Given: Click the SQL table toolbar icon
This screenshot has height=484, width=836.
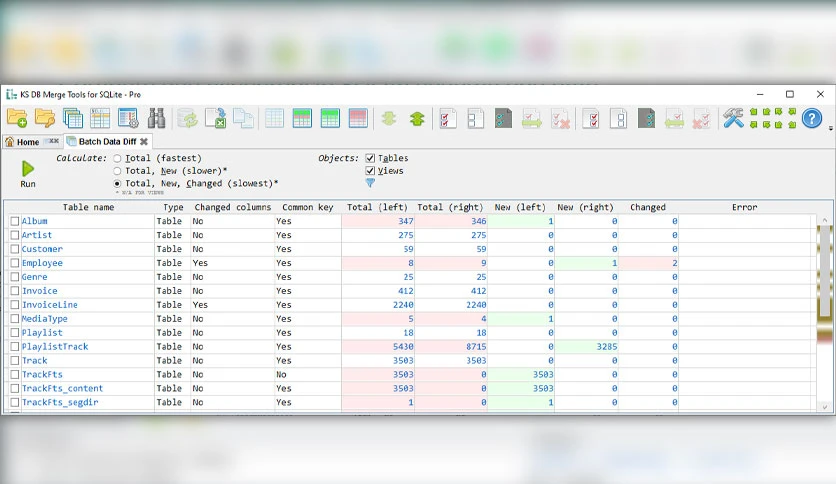Looking at the screenshot, I should [100, 118].
